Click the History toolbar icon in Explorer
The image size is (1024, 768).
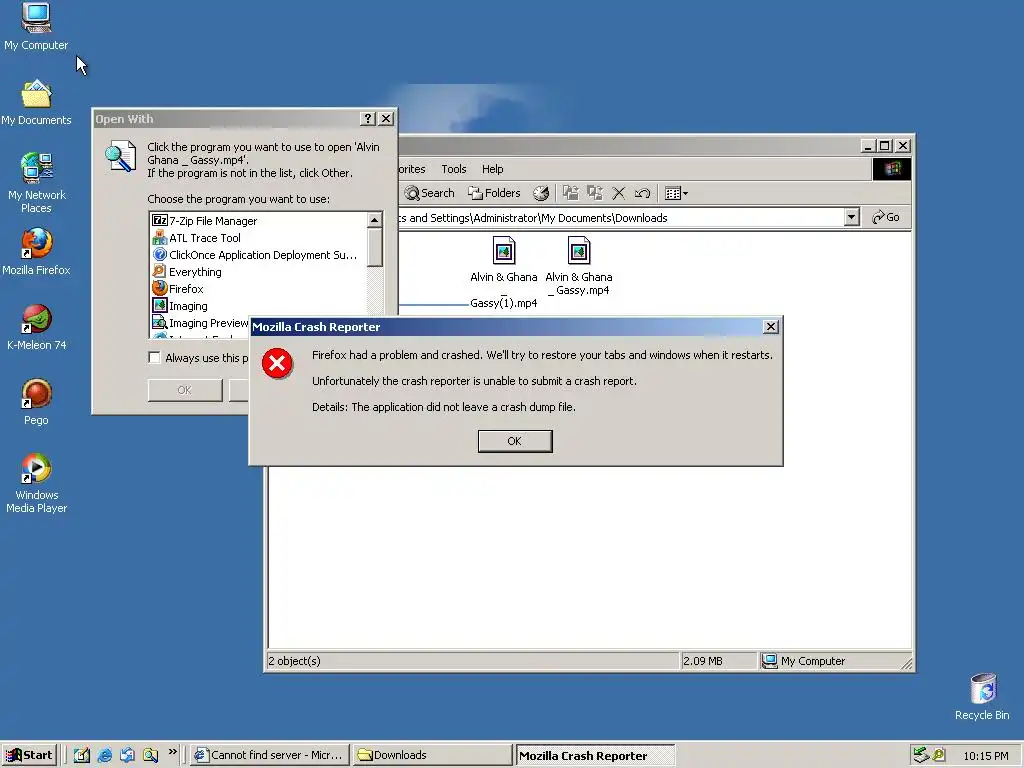tap(541, 193)
